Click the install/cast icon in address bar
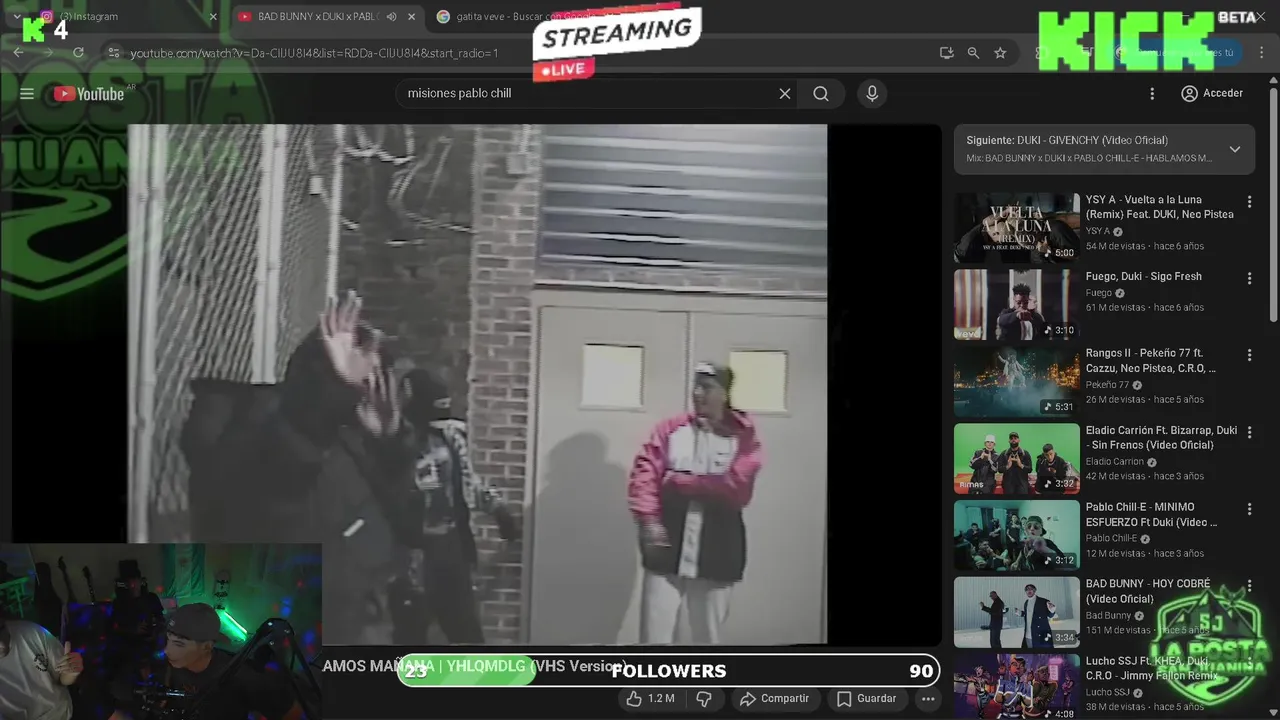The height and width of the screenshot is (720, 1280). click(x=946, y=53)
